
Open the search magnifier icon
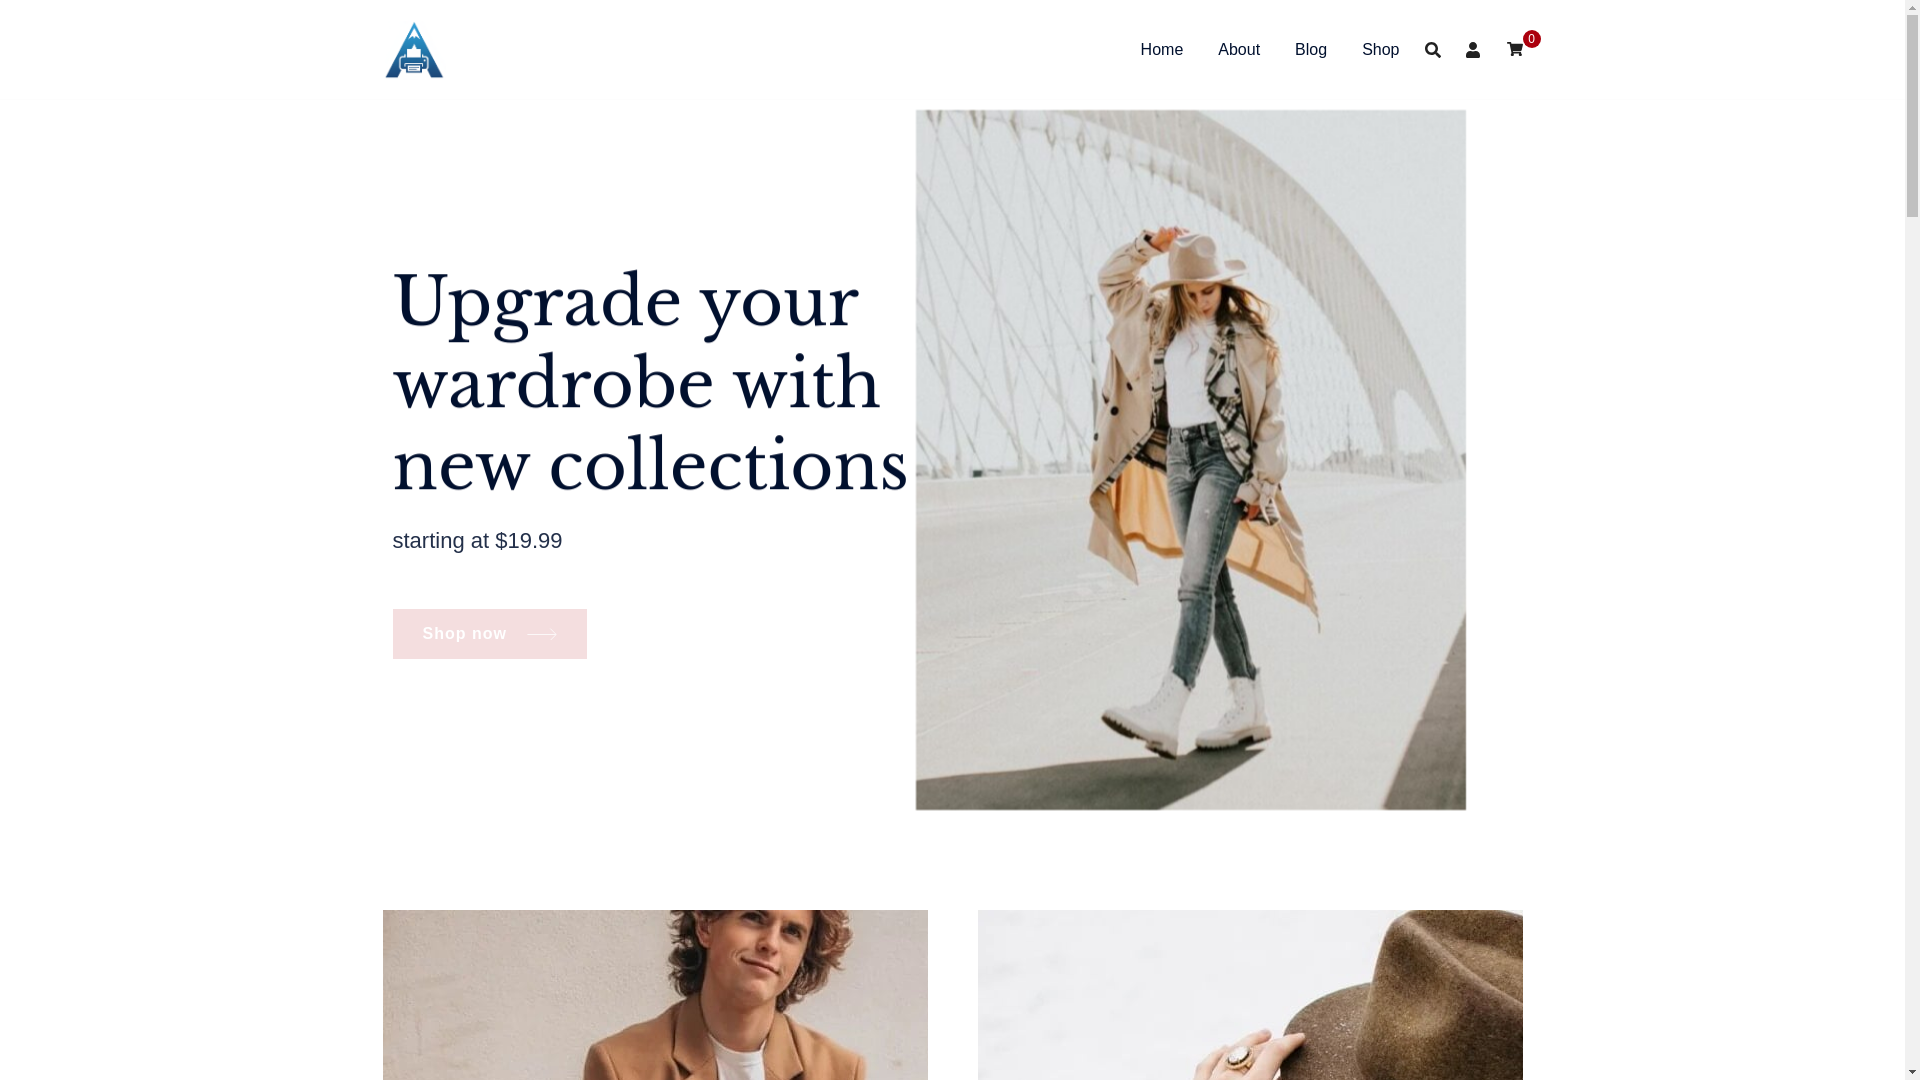(1433, 50)
